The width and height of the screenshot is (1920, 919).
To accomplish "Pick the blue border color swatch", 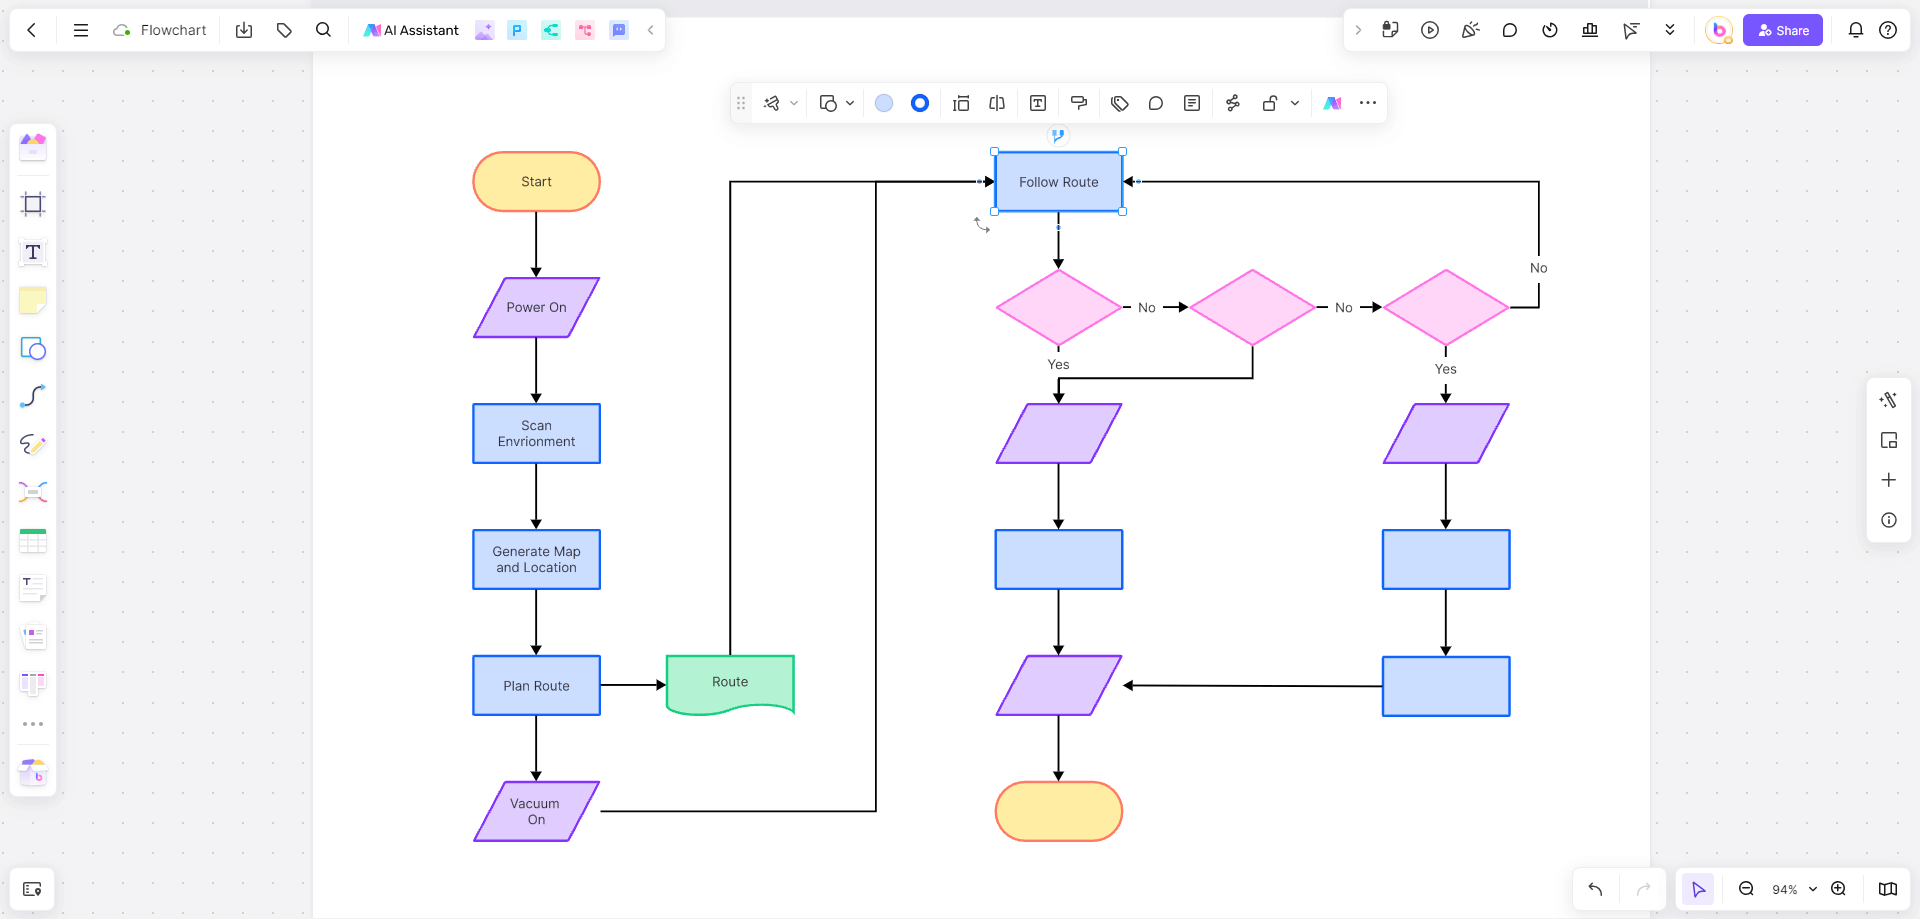I will (920, 103).
